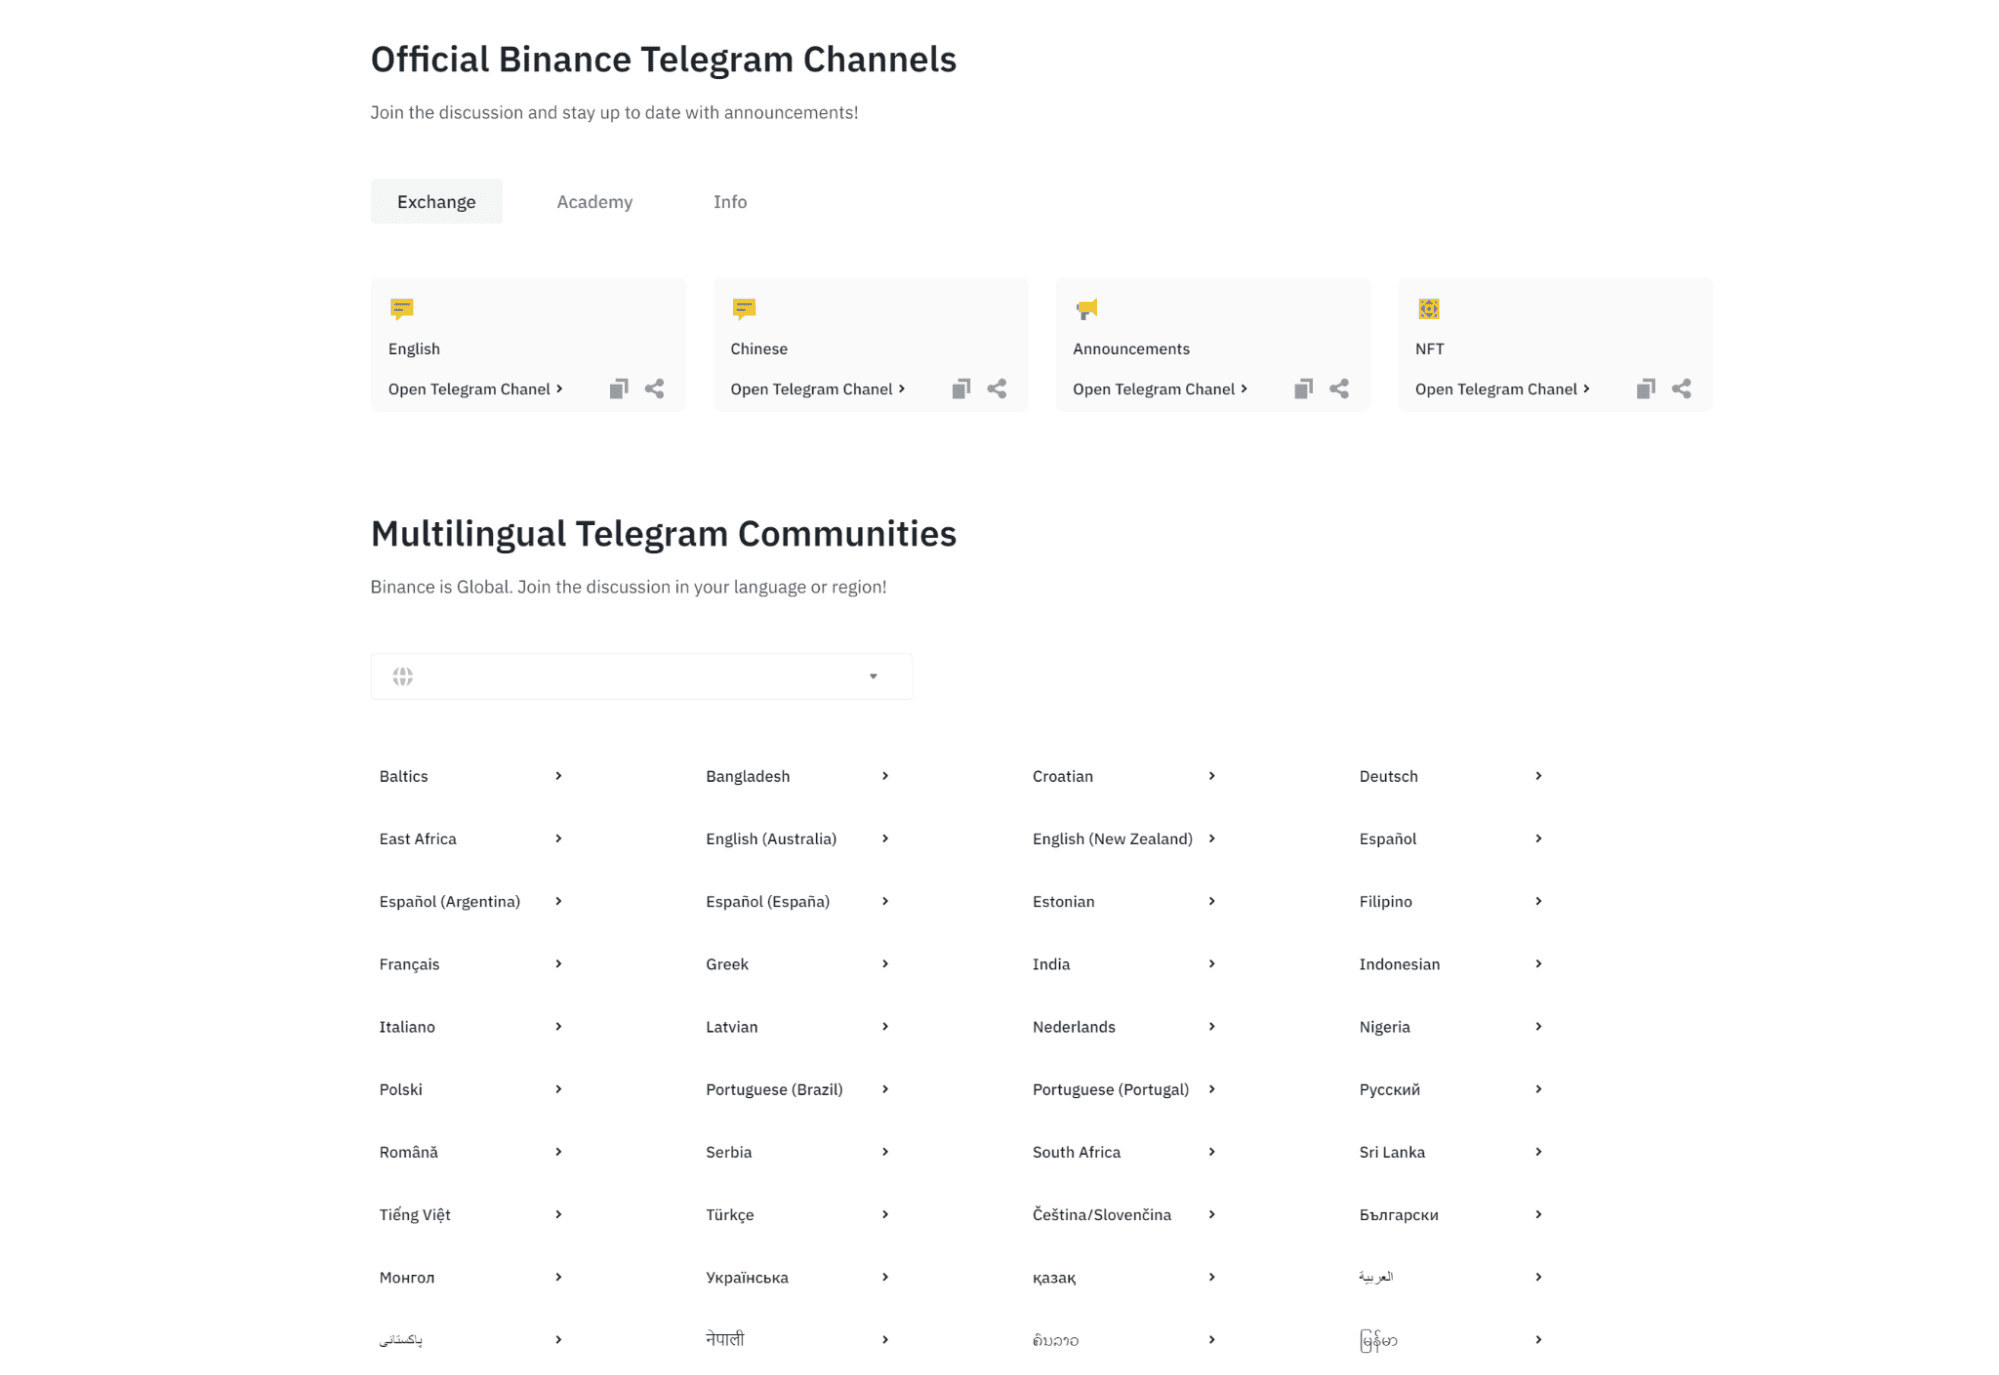Image resolution: width=1999 pixels, height=1375 pixels.
Task: Click the NFT card icon
Action: coord(1428,309)
